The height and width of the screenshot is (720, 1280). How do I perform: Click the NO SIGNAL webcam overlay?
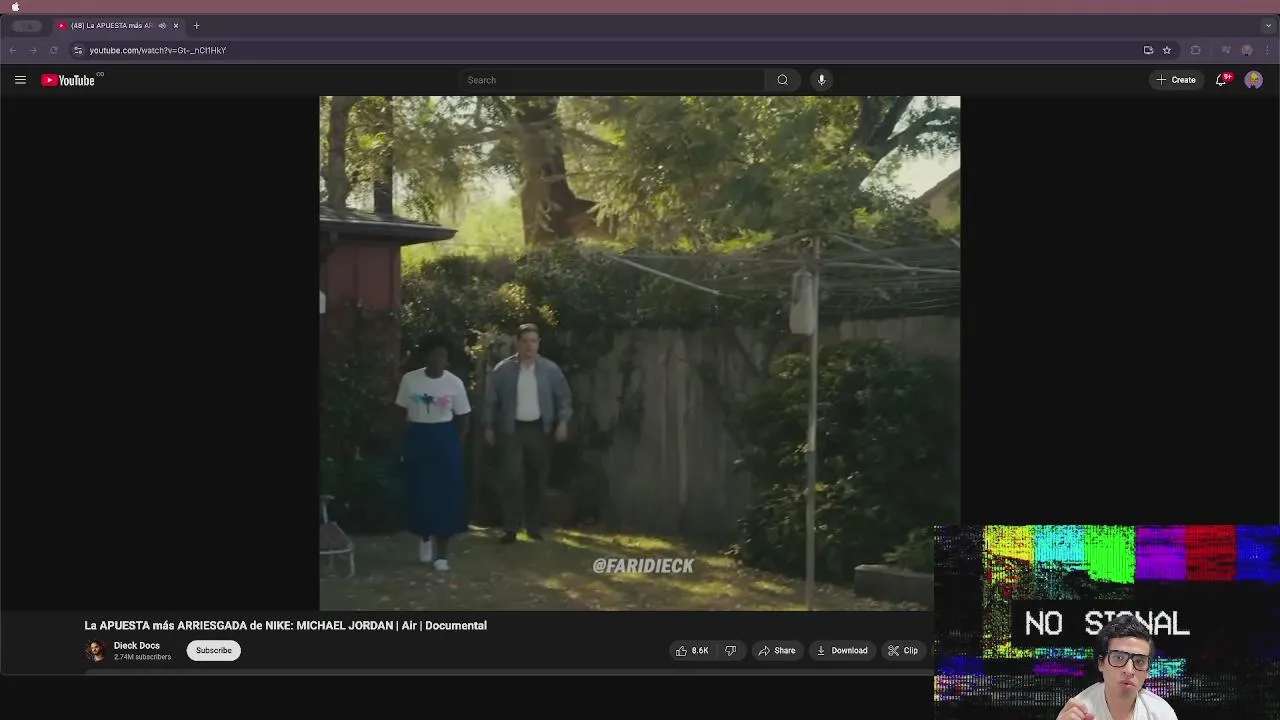click(1107, 622)
